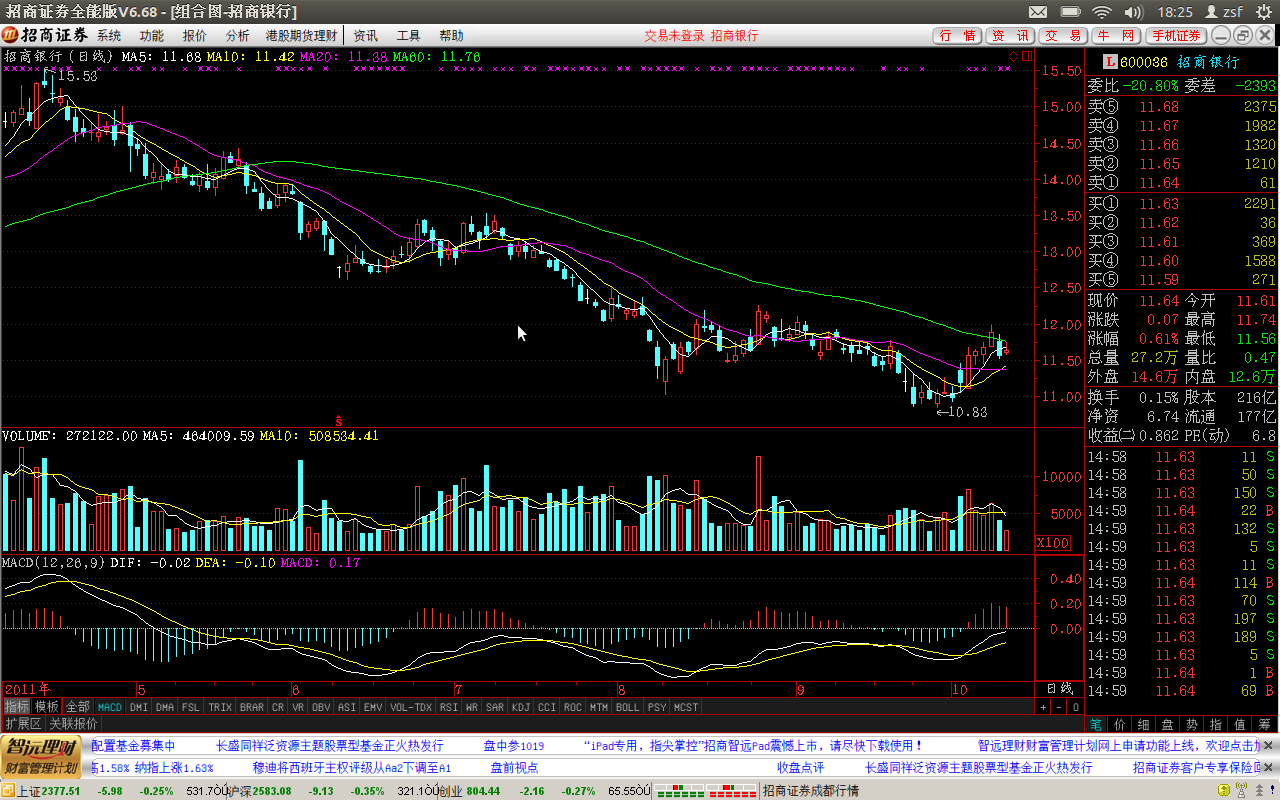The image size is (1280, 800).
Task: Select the DMI indicator tab
Action: tap(139, 707)
